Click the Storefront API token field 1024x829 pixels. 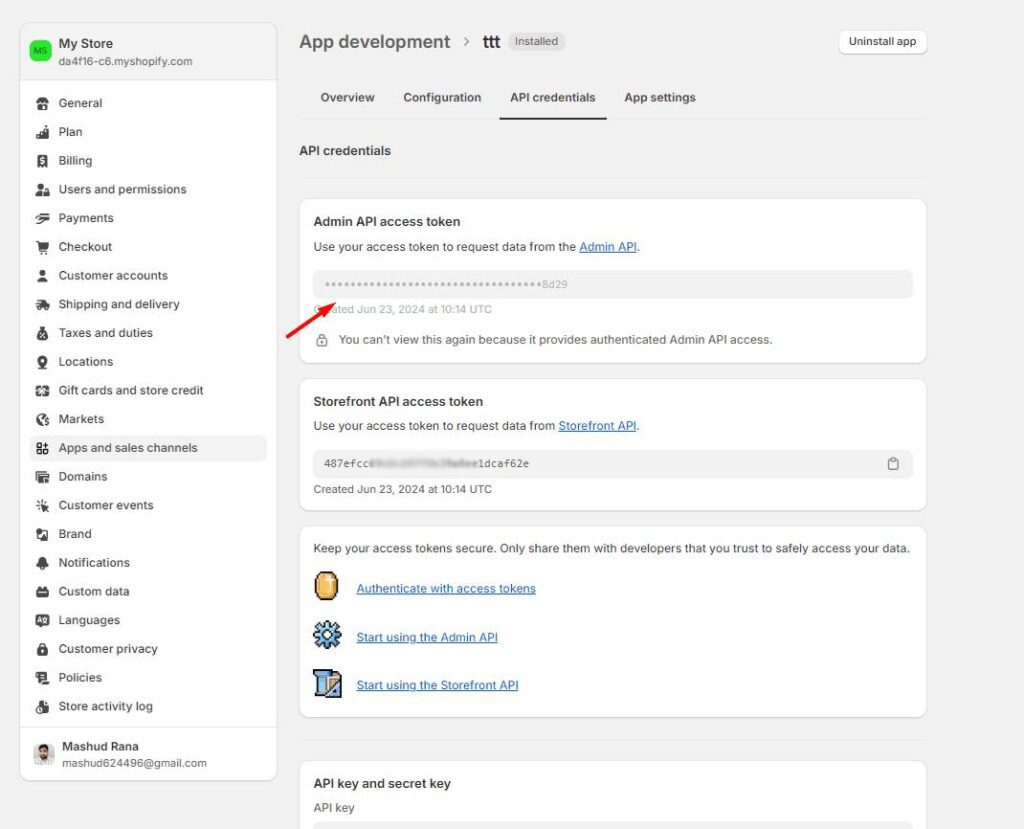tap(613, 464)
